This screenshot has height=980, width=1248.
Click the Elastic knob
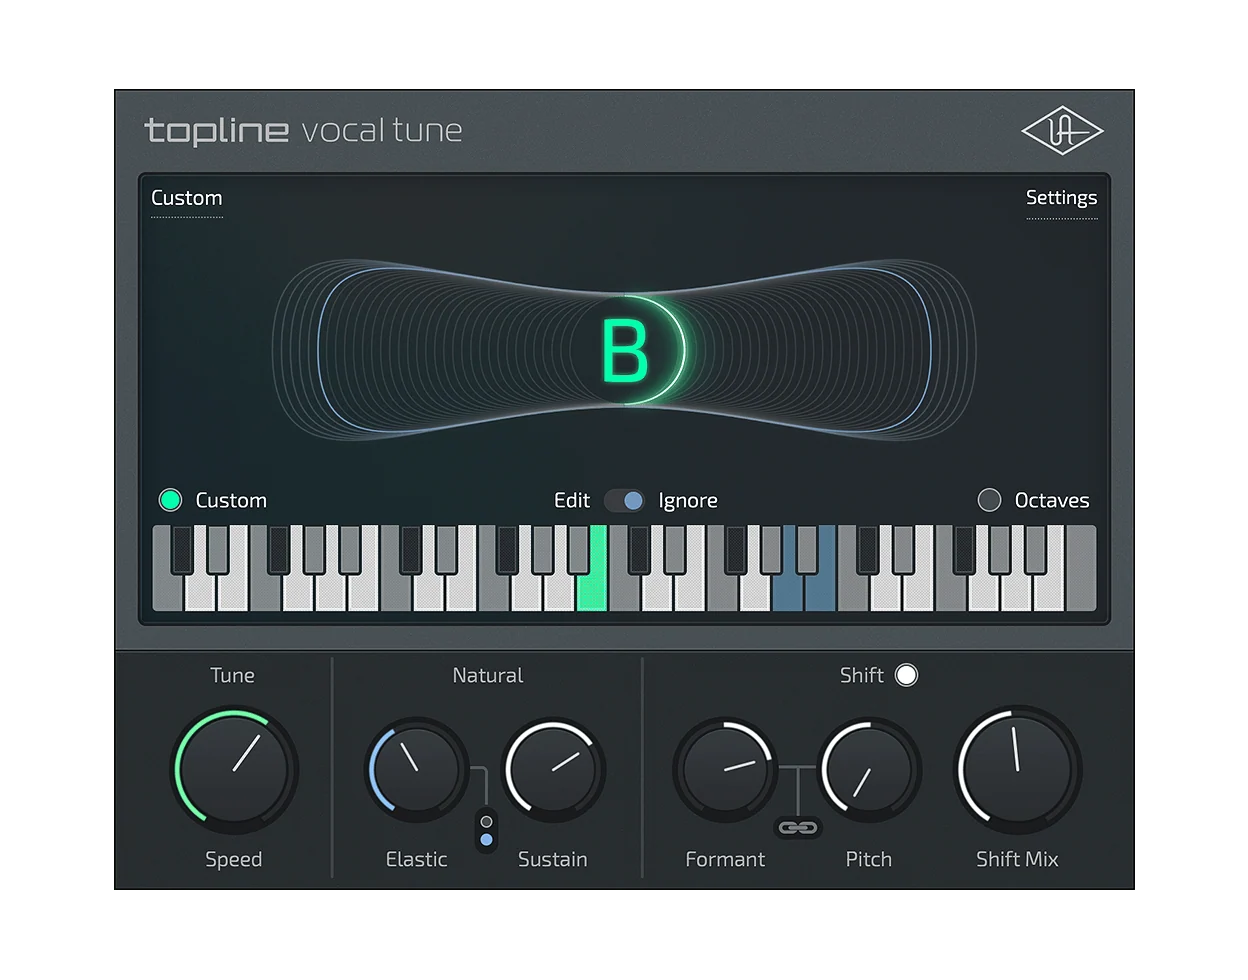point(416,769)
